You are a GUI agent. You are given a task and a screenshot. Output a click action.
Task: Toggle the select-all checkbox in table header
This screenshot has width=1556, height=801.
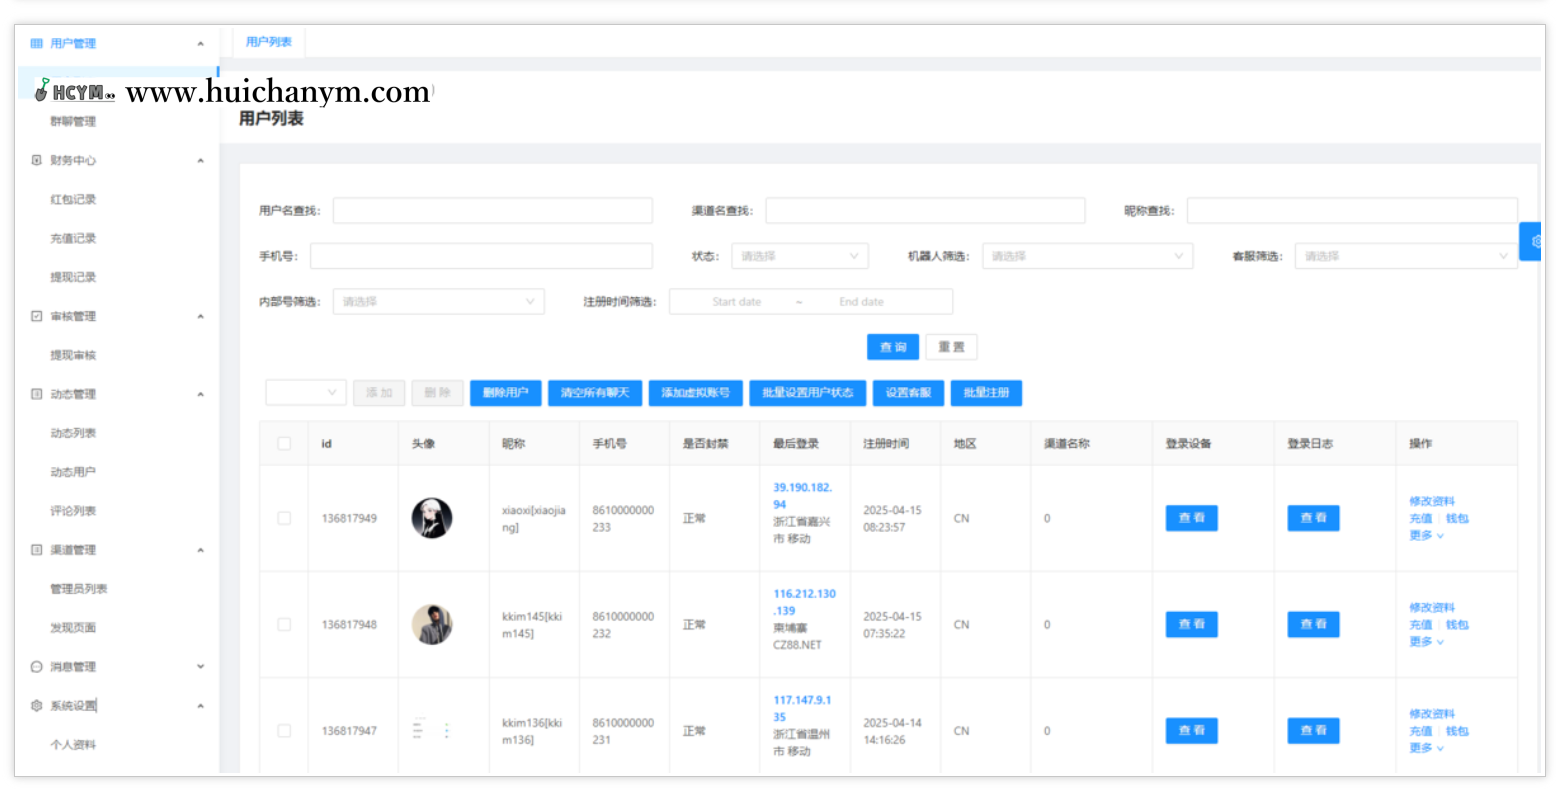click(284, 443)
